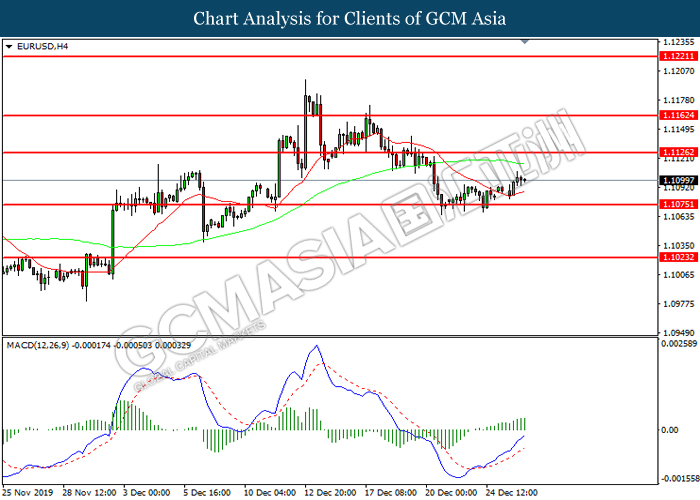Select the 1.10751 support price label

(678, 204)
